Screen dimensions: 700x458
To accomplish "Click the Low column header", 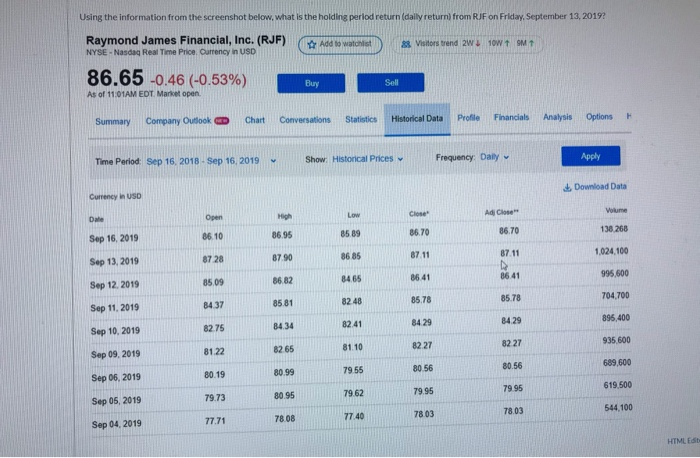I will (x=353, y=215).
